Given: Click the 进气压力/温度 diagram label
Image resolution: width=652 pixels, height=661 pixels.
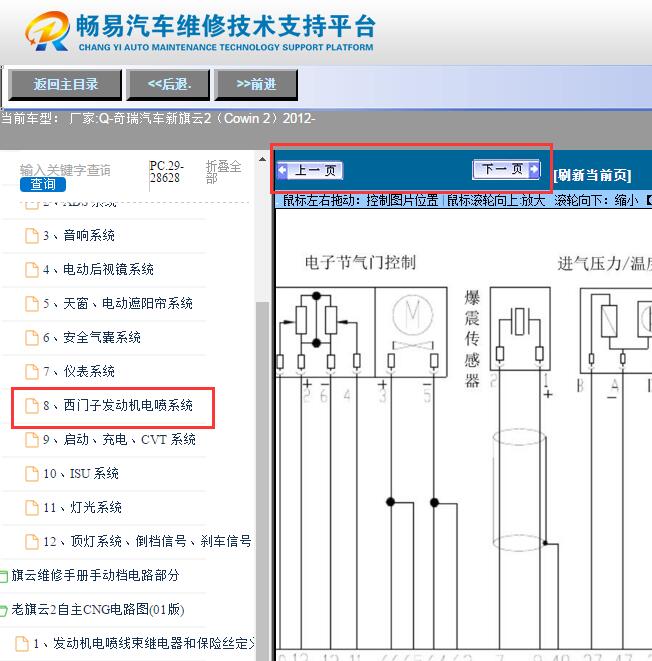Looking at the screenshot, I should (604, 264).
